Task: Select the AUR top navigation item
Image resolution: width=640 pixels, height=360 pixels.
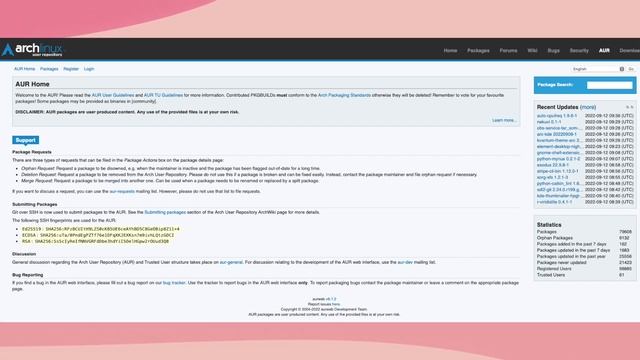Action: point(604,51)
